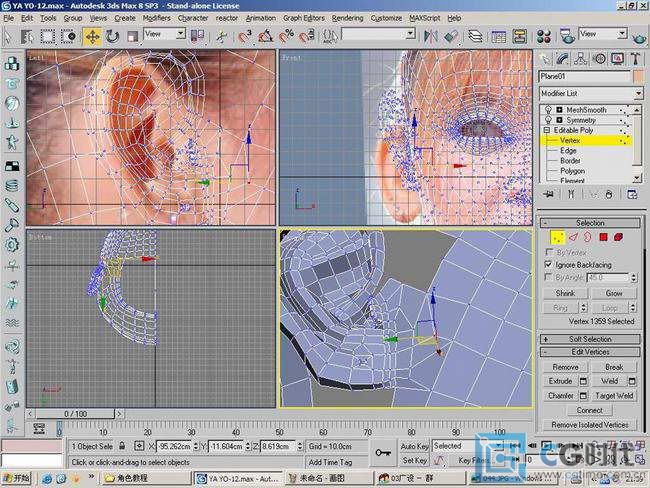Collapse the Selection rollout
Viewport: 650px width, 488px height.
[590, 223]
